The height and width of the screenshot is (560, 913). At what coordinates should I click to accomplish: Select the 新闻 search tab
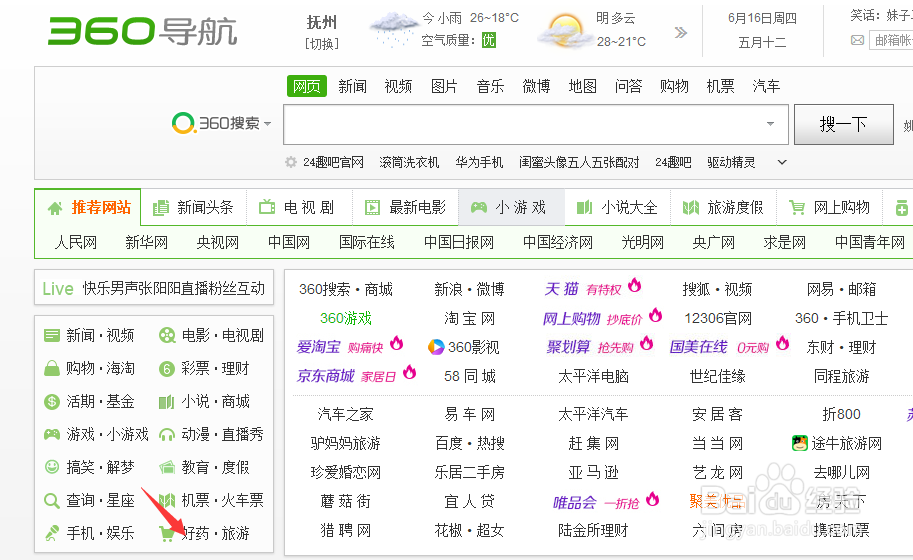[353, 86]
